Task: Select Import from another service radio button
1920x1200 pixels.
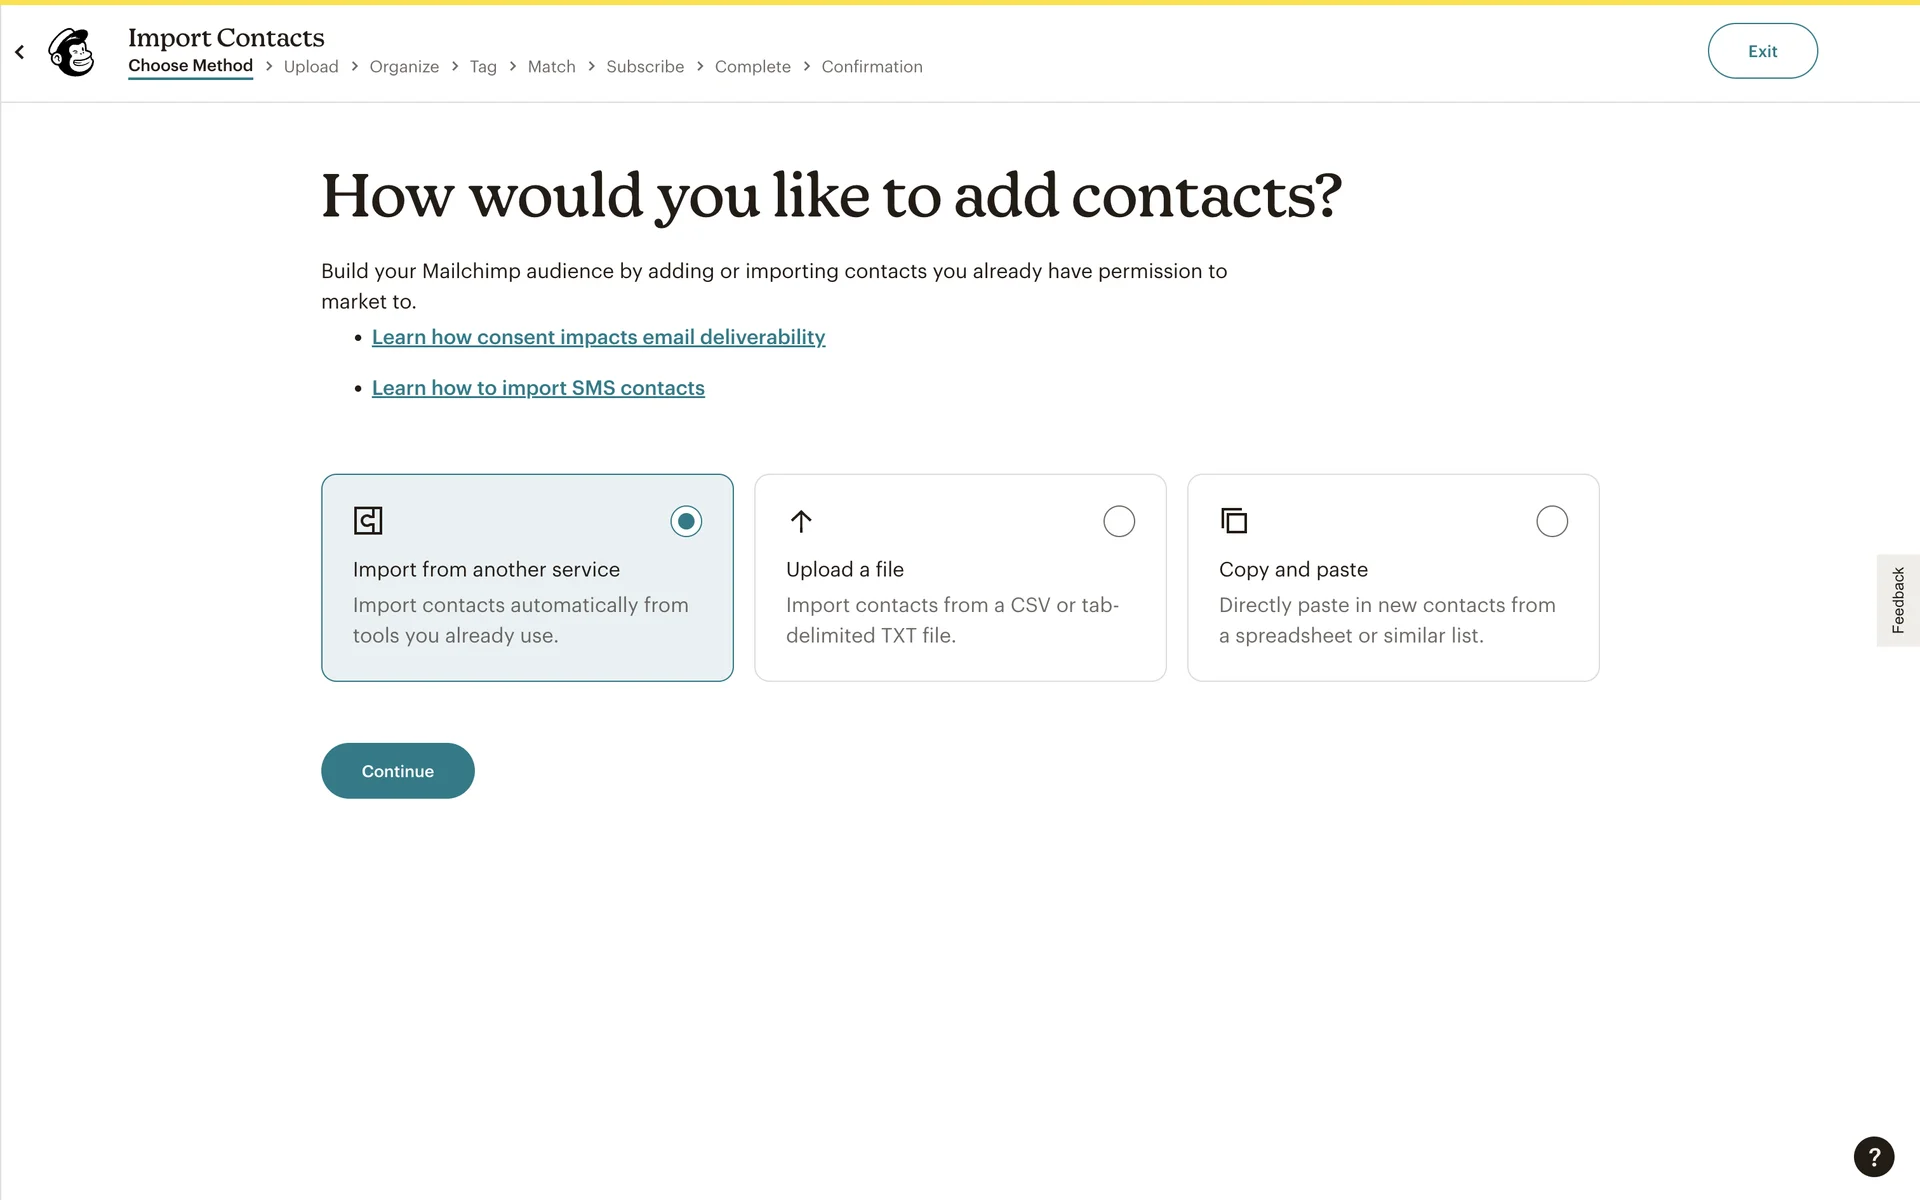Action: click(686, 521)
